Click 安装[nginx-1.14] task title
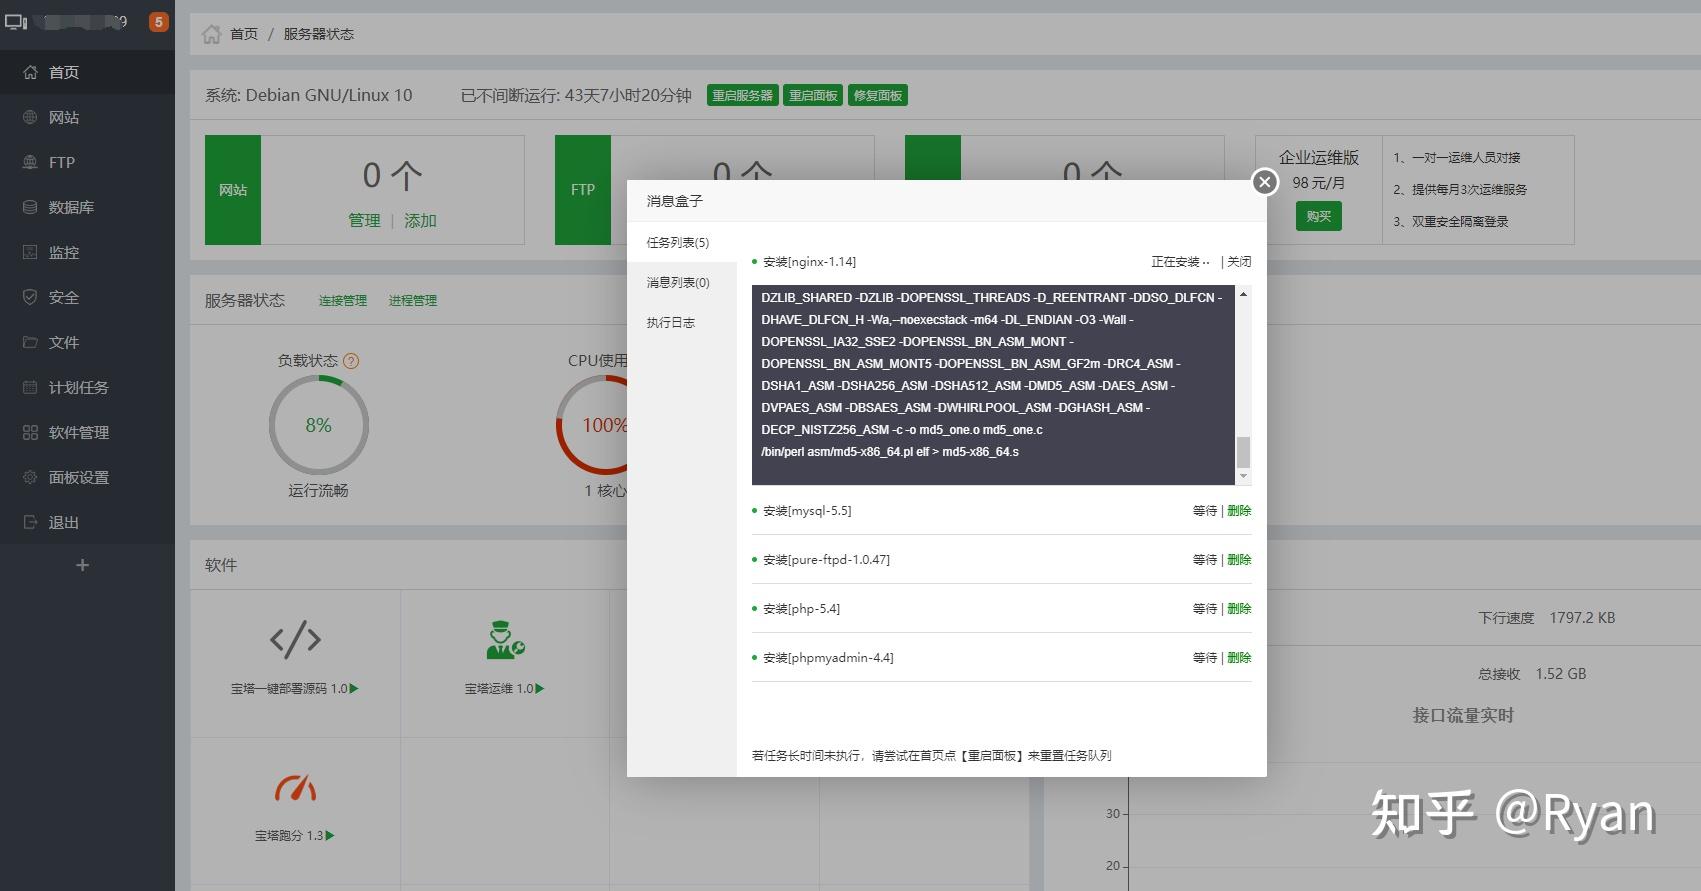The image size is (1701, 891). (x=809, y=262)
